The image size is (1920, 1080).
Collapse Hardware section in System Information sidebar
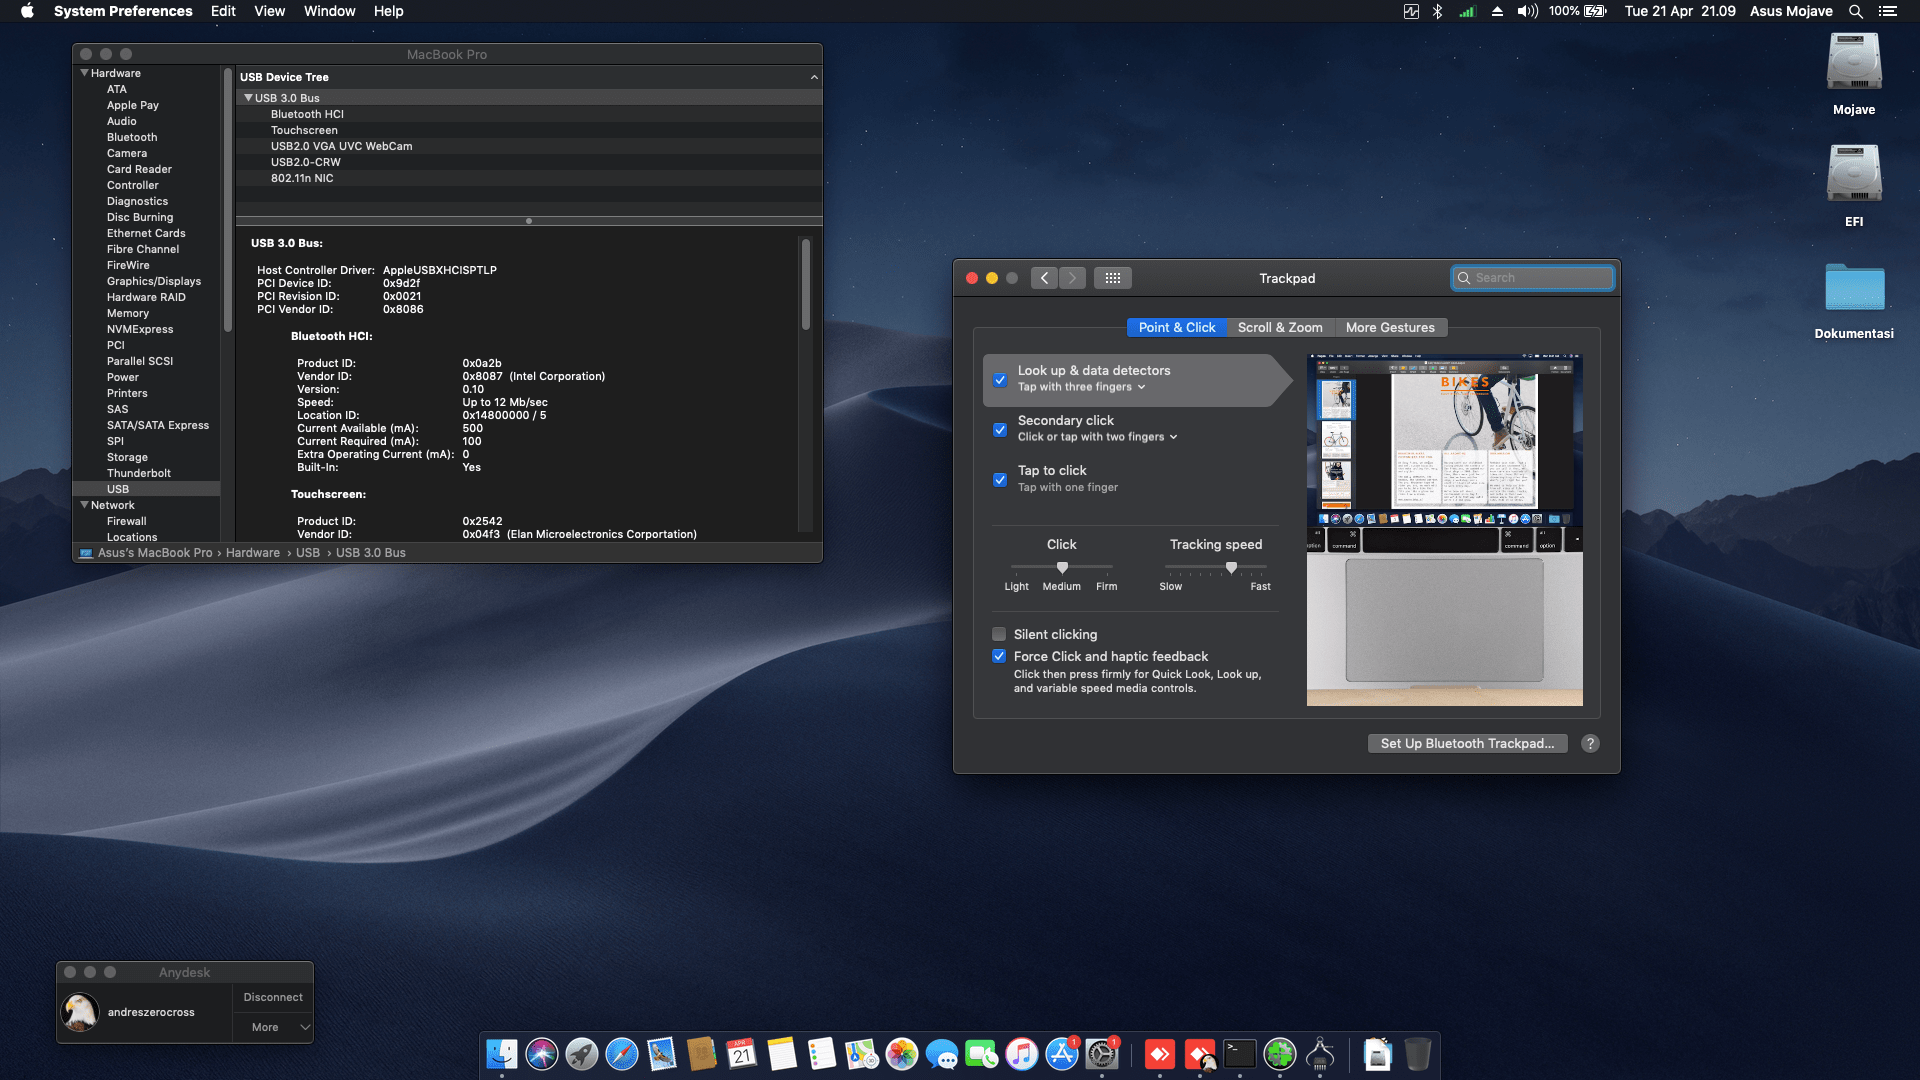84,73
